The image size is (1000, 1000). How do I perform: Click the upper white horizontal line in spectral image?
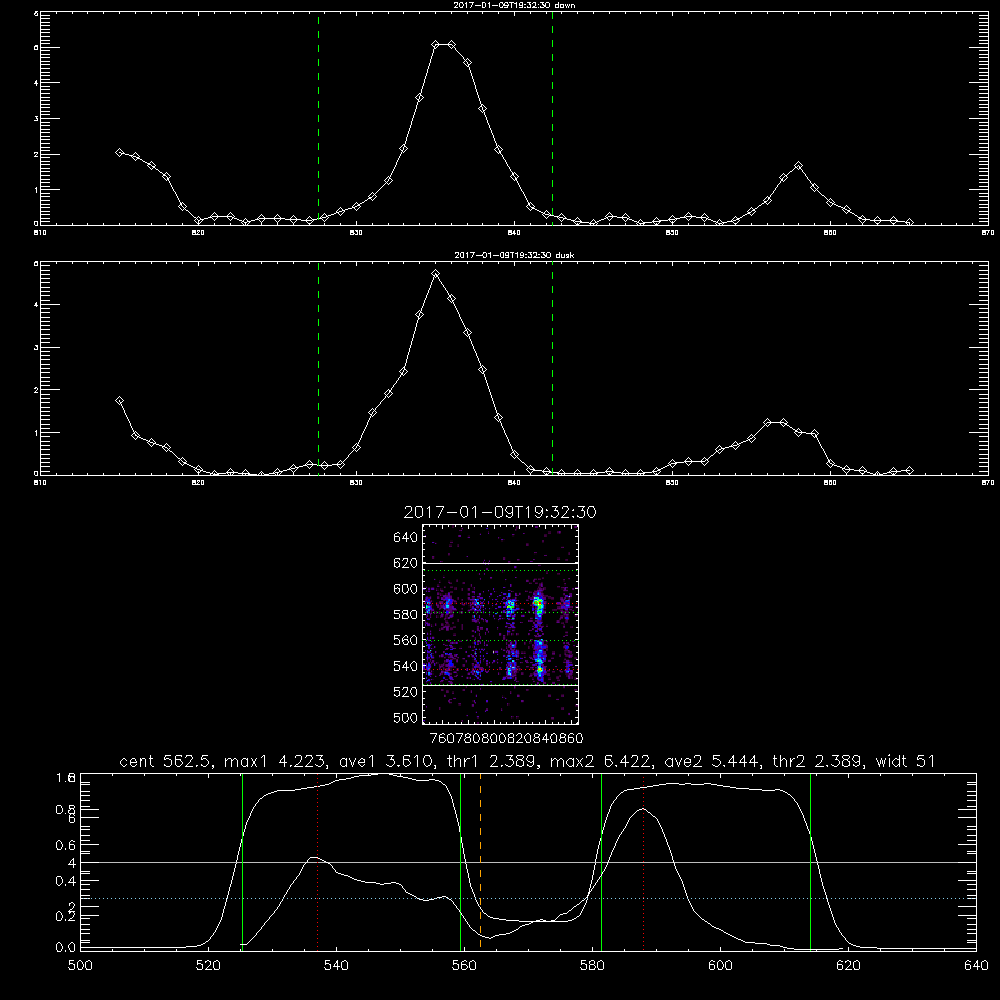tap(500, 563)
